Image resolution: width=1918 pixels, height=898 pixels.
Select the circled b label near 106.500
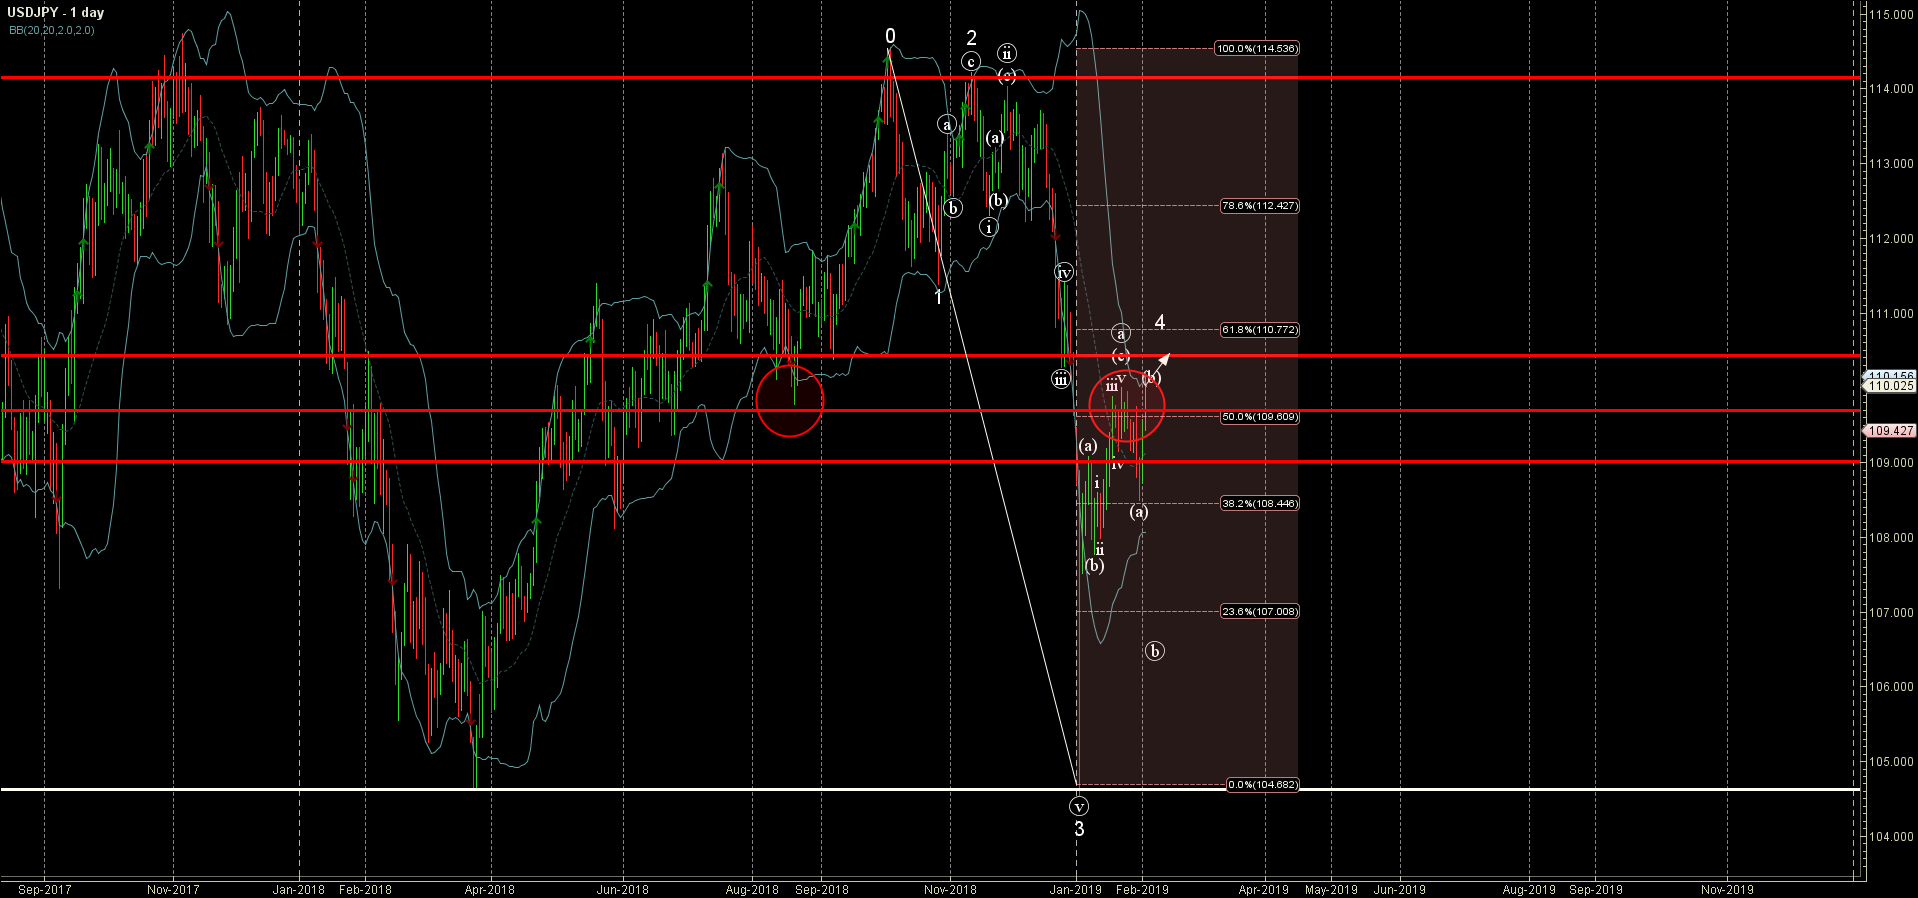pos(1155,651)
